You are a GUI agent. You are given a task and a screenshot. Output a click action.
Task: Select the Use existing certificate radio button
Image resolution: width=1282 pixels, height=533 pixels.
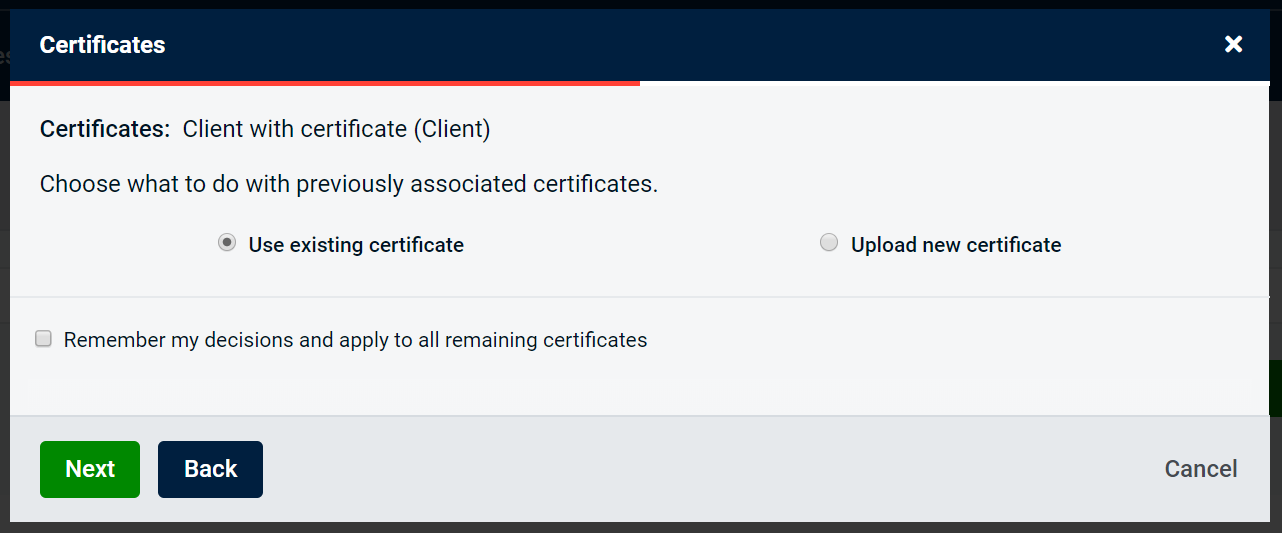click(227, 243)
